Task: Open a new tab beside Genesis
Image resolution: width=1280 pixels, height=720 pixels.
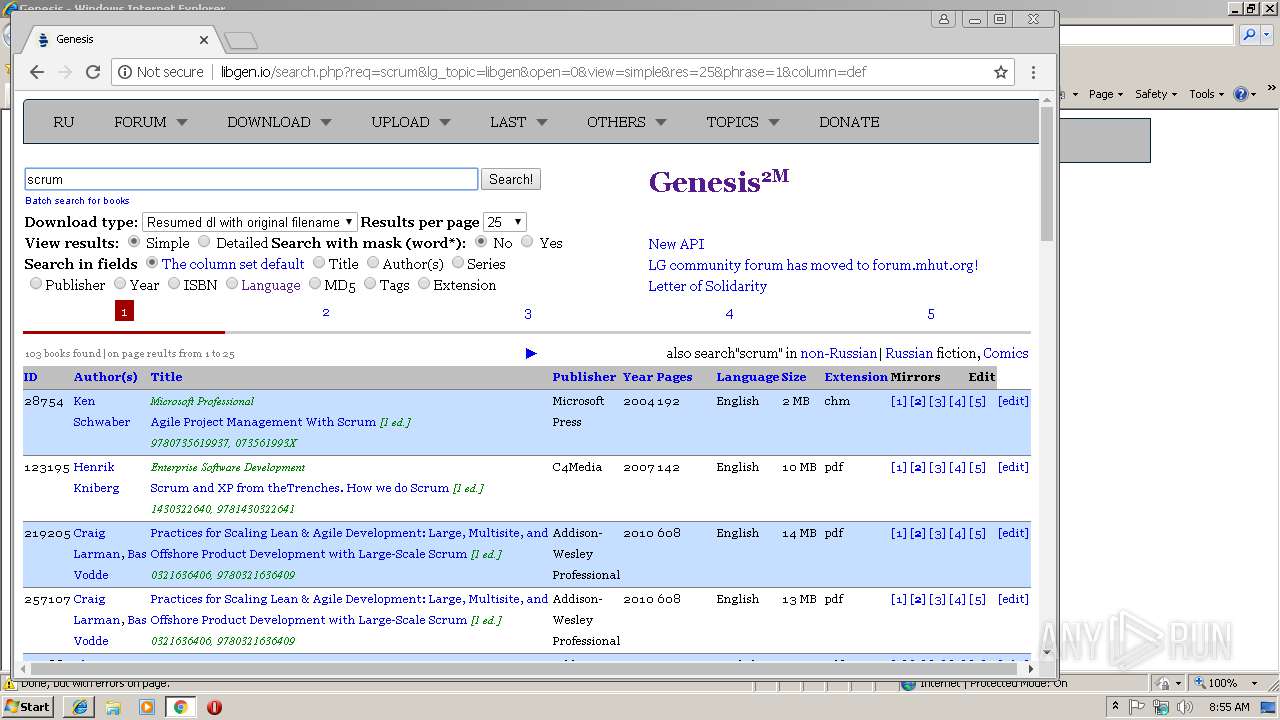Action: coord(241,40)
